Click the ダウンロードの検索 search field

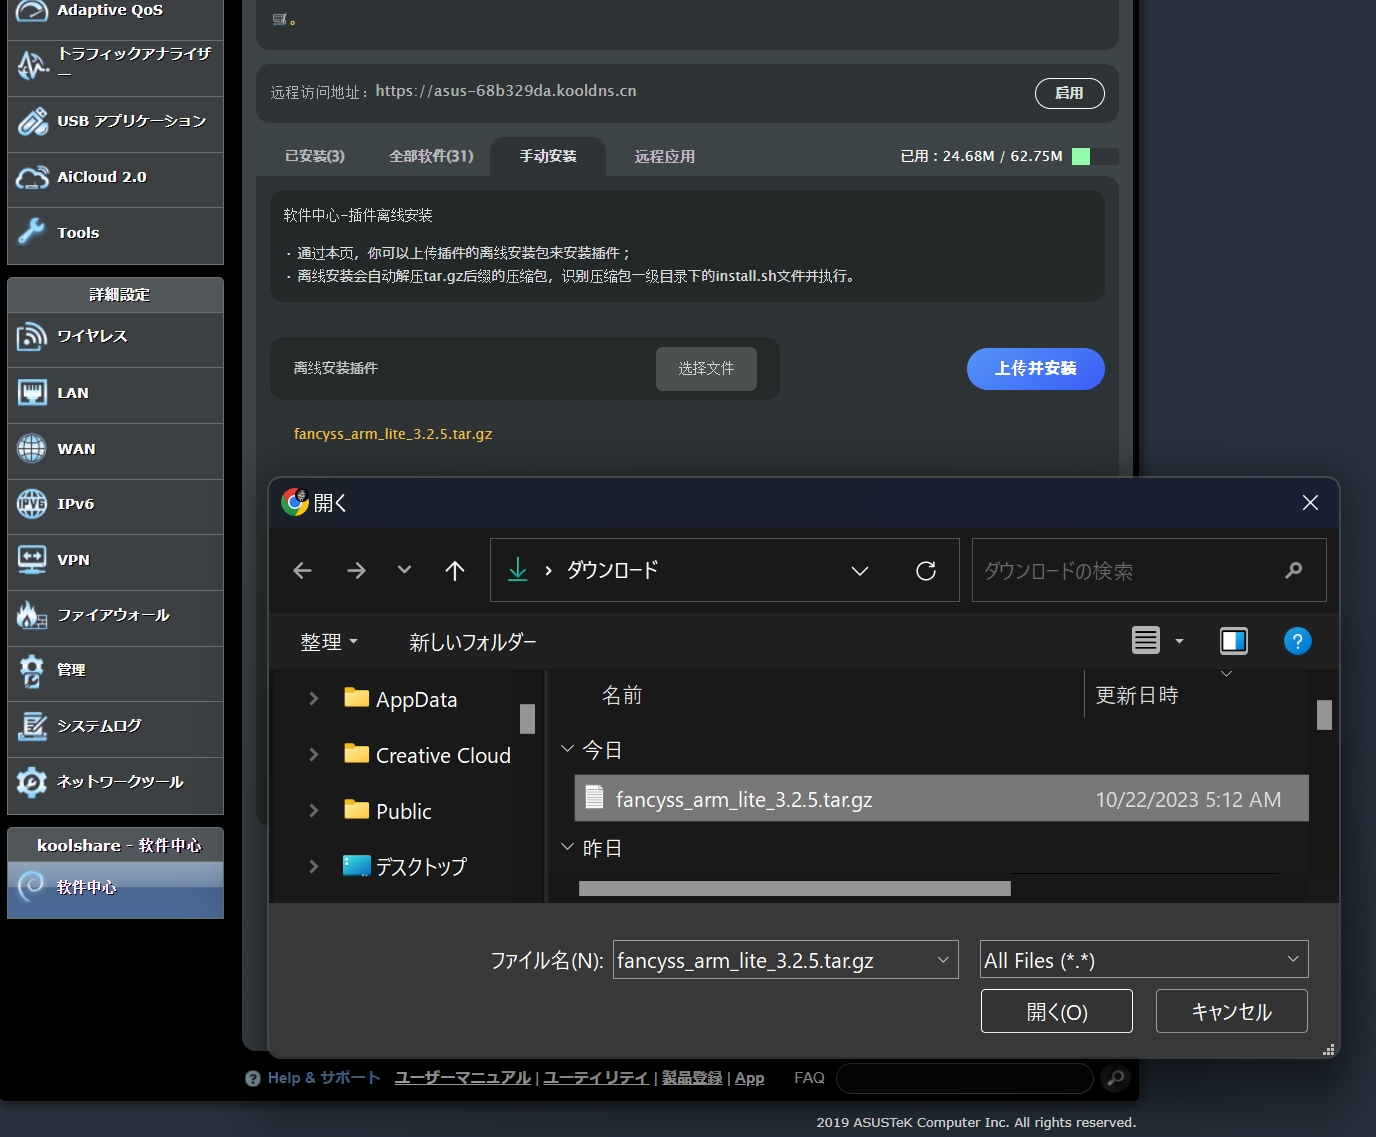(x=1130, y=571)
